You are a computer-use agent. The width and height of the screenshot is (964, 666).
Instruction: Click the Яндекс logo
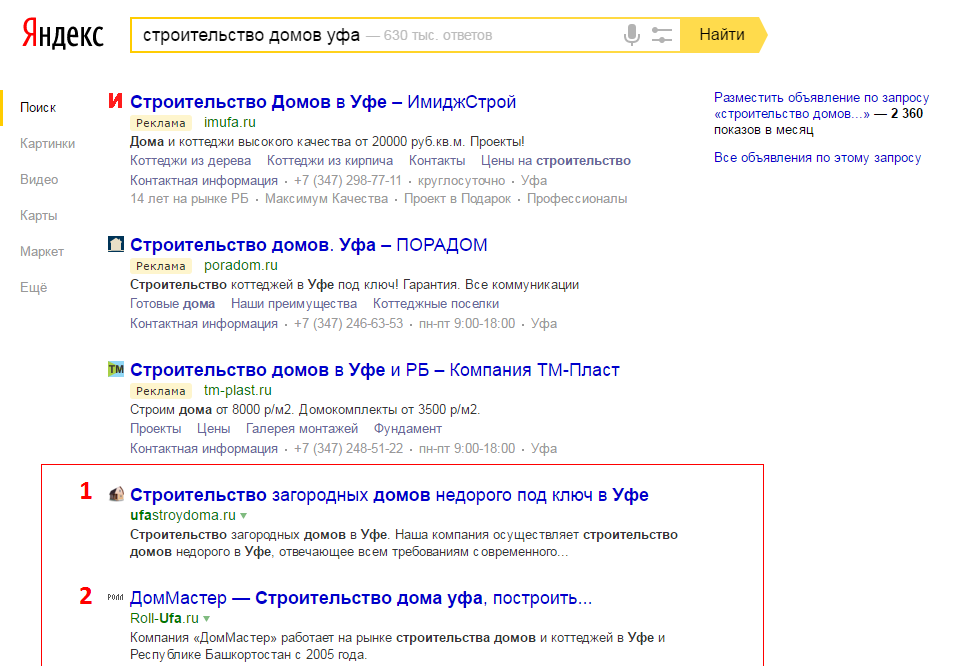click(x=62, y=34)
